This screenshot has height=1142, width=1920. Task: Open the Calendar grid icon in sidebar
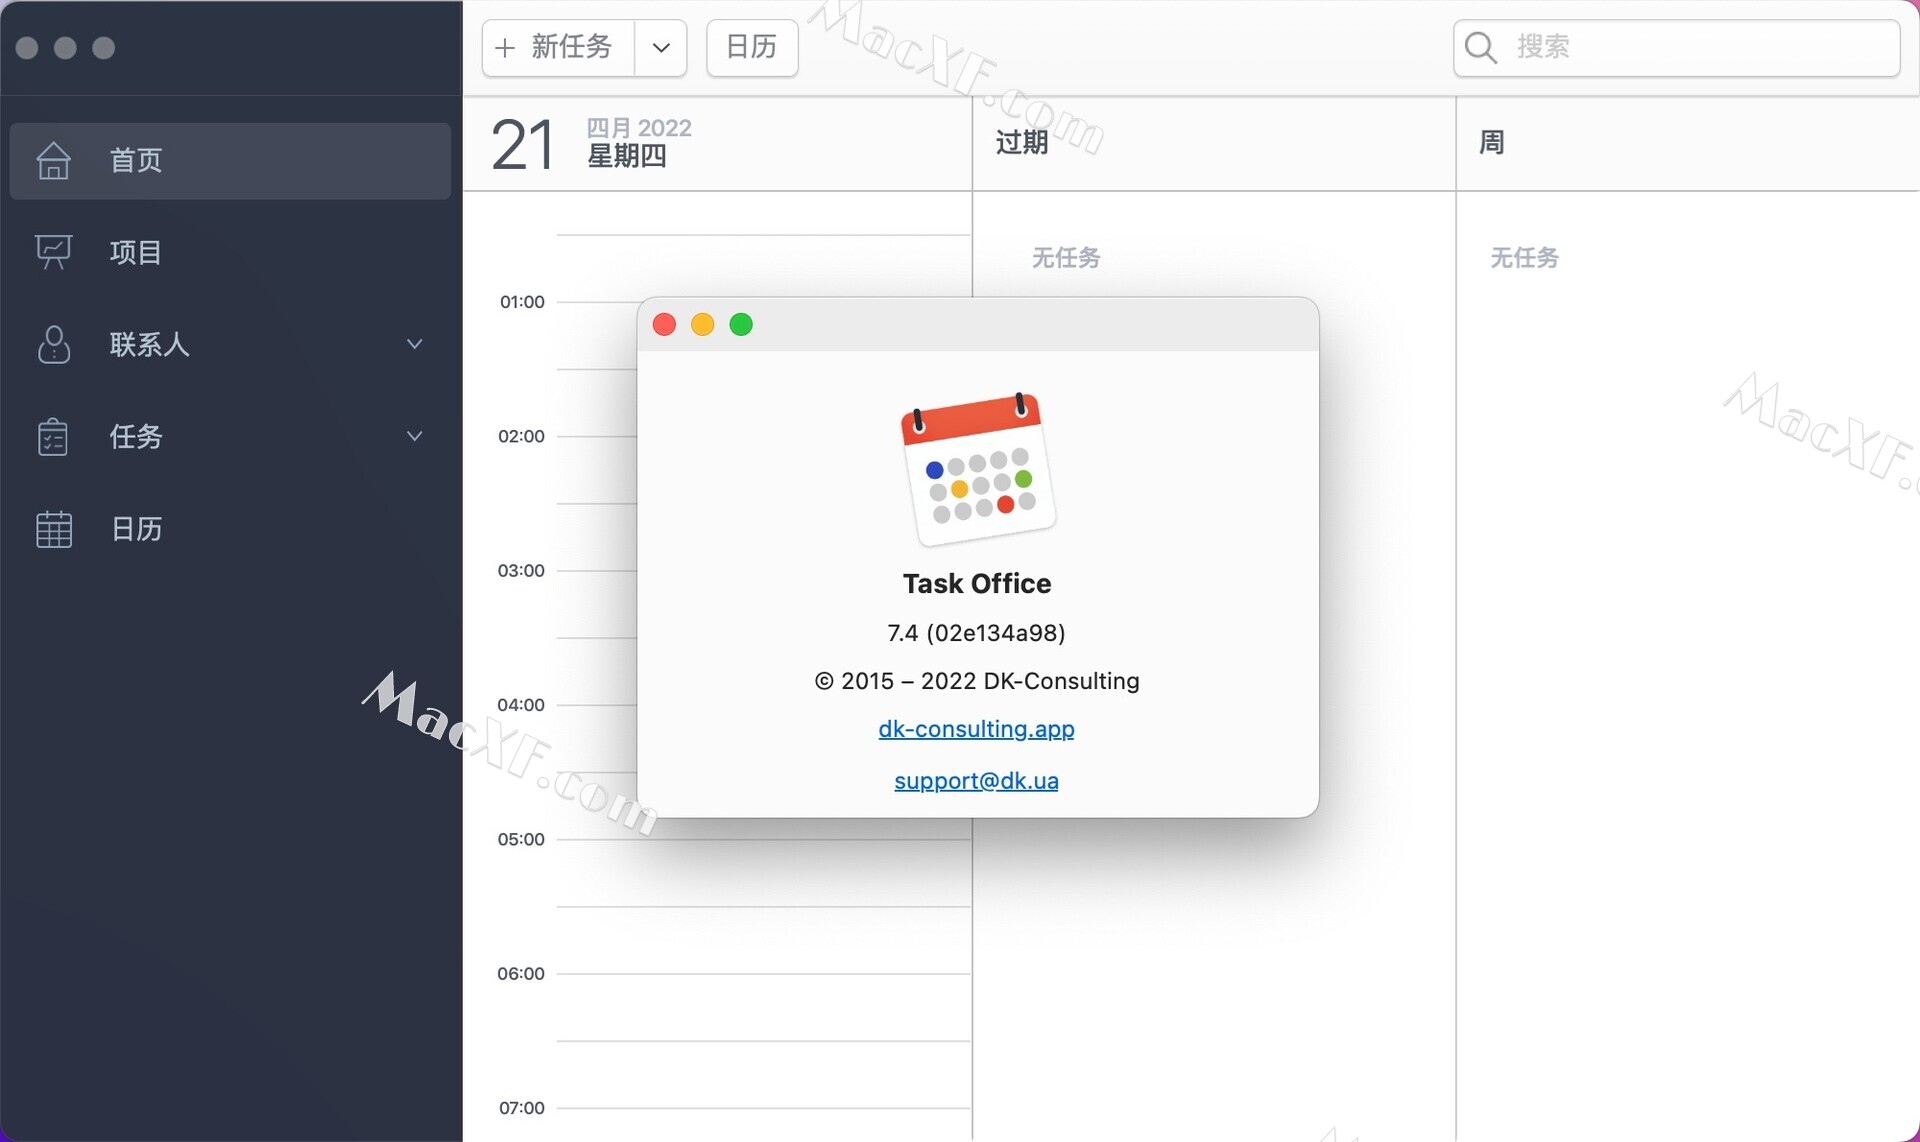click(54, 529)
